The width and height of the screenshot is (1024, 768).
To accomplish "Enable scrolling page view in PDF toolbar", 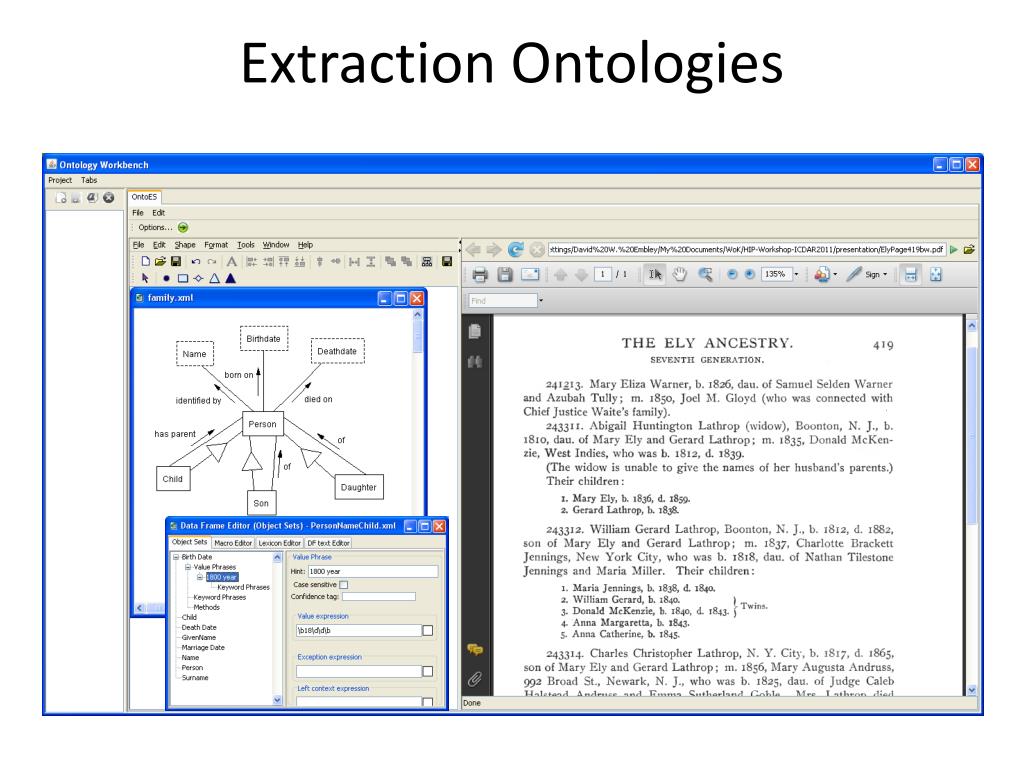I will pyautogui.click(x=910, y=274).
